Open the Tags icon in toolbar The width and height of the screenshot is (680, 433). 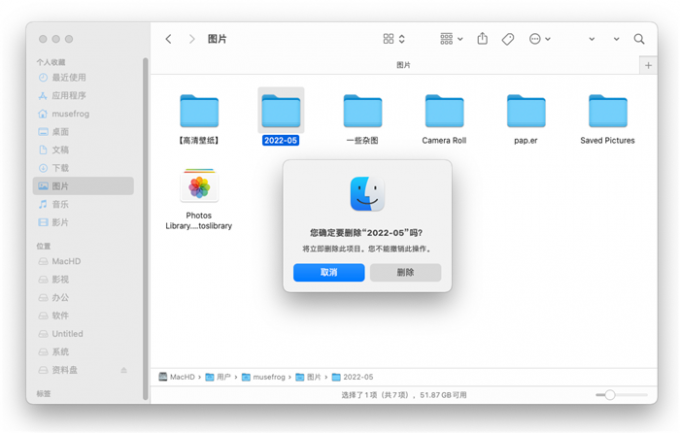click(508, 39)
